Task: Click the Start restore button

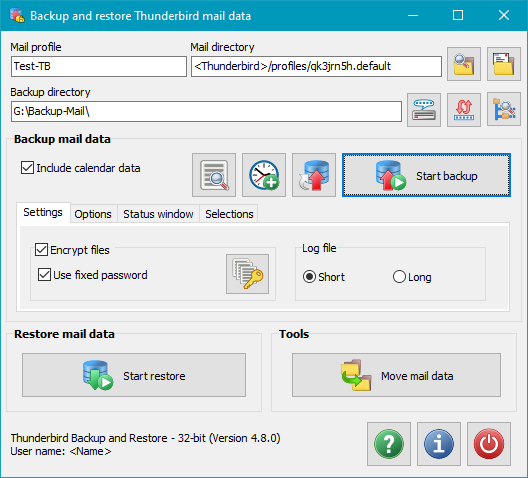Action: [x=134, y=375]
